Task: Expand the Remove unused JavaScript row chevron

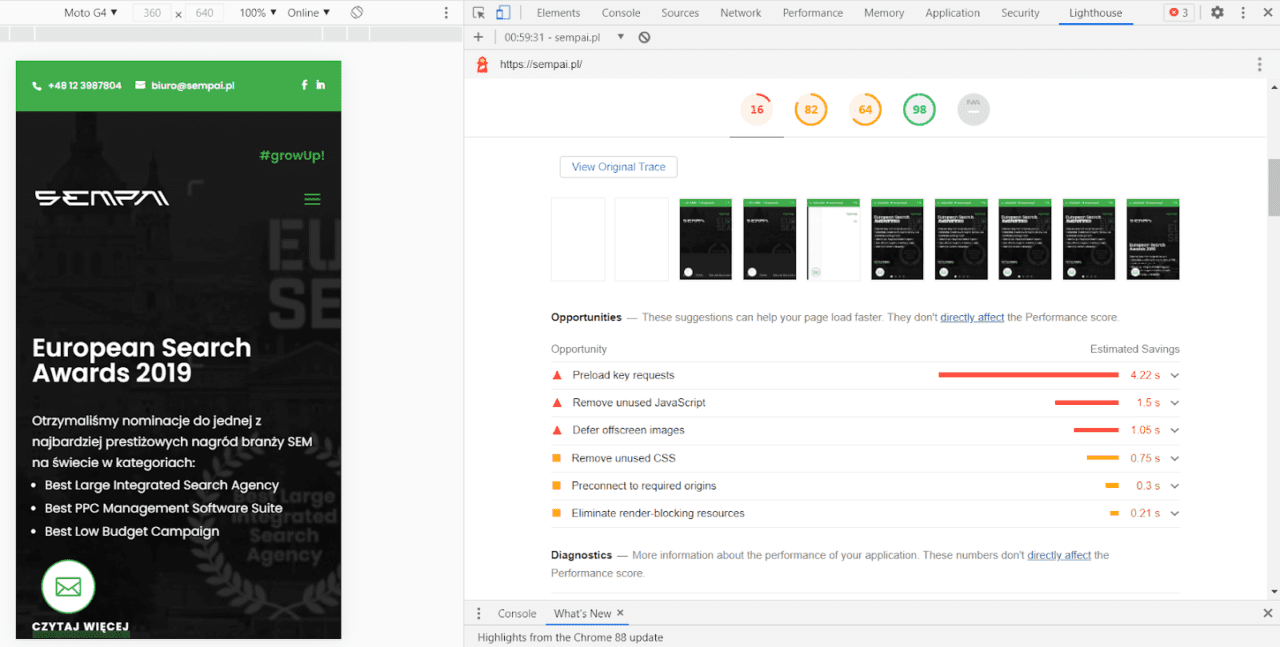Action: click(1175, 403)
